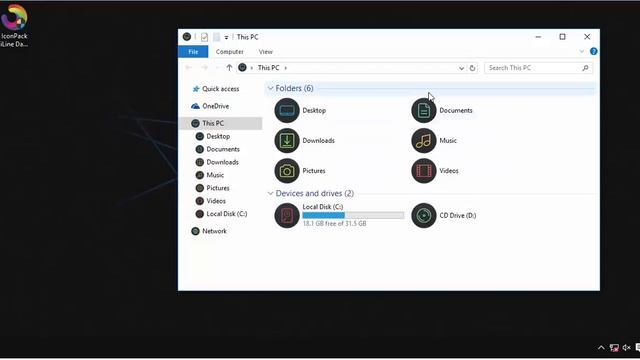640x360 pixels.
Task: Select the CD Drive (D:) disc icon
Action: (x=424, y=215)
